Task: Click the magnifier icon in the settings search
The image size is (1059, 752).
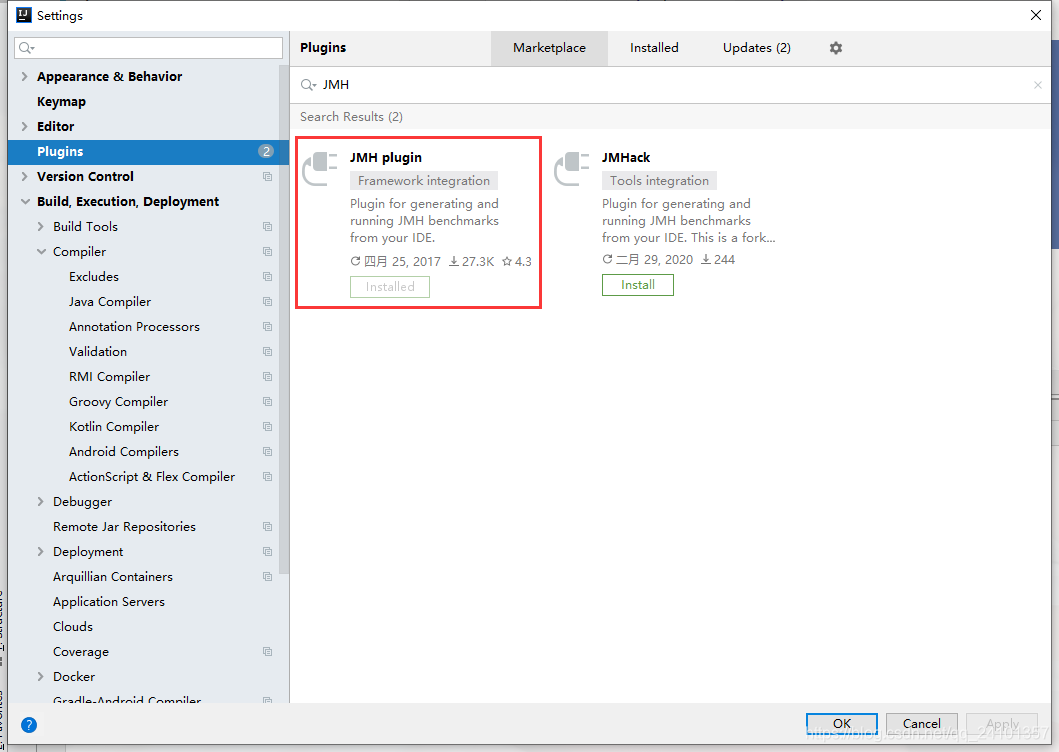Action: (x=26, y=47)
